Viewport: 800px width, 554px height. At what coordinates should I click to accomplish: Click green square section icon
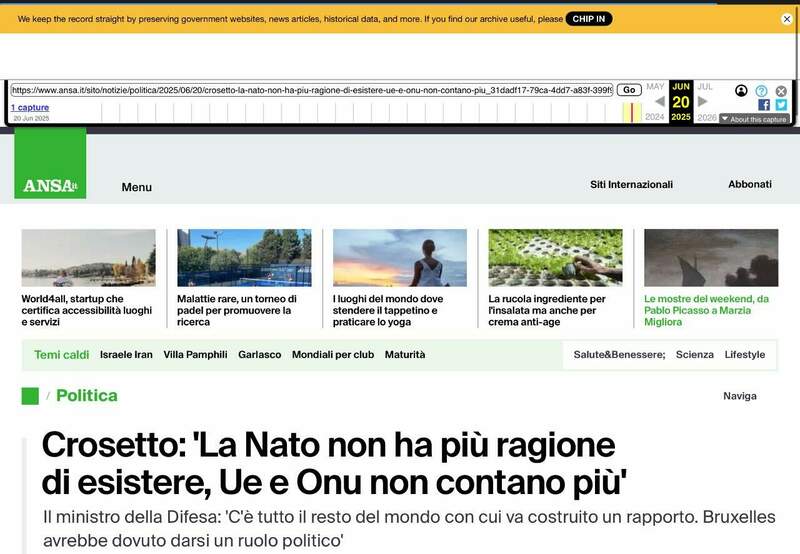pyautogui.click(x=30, y=396)
